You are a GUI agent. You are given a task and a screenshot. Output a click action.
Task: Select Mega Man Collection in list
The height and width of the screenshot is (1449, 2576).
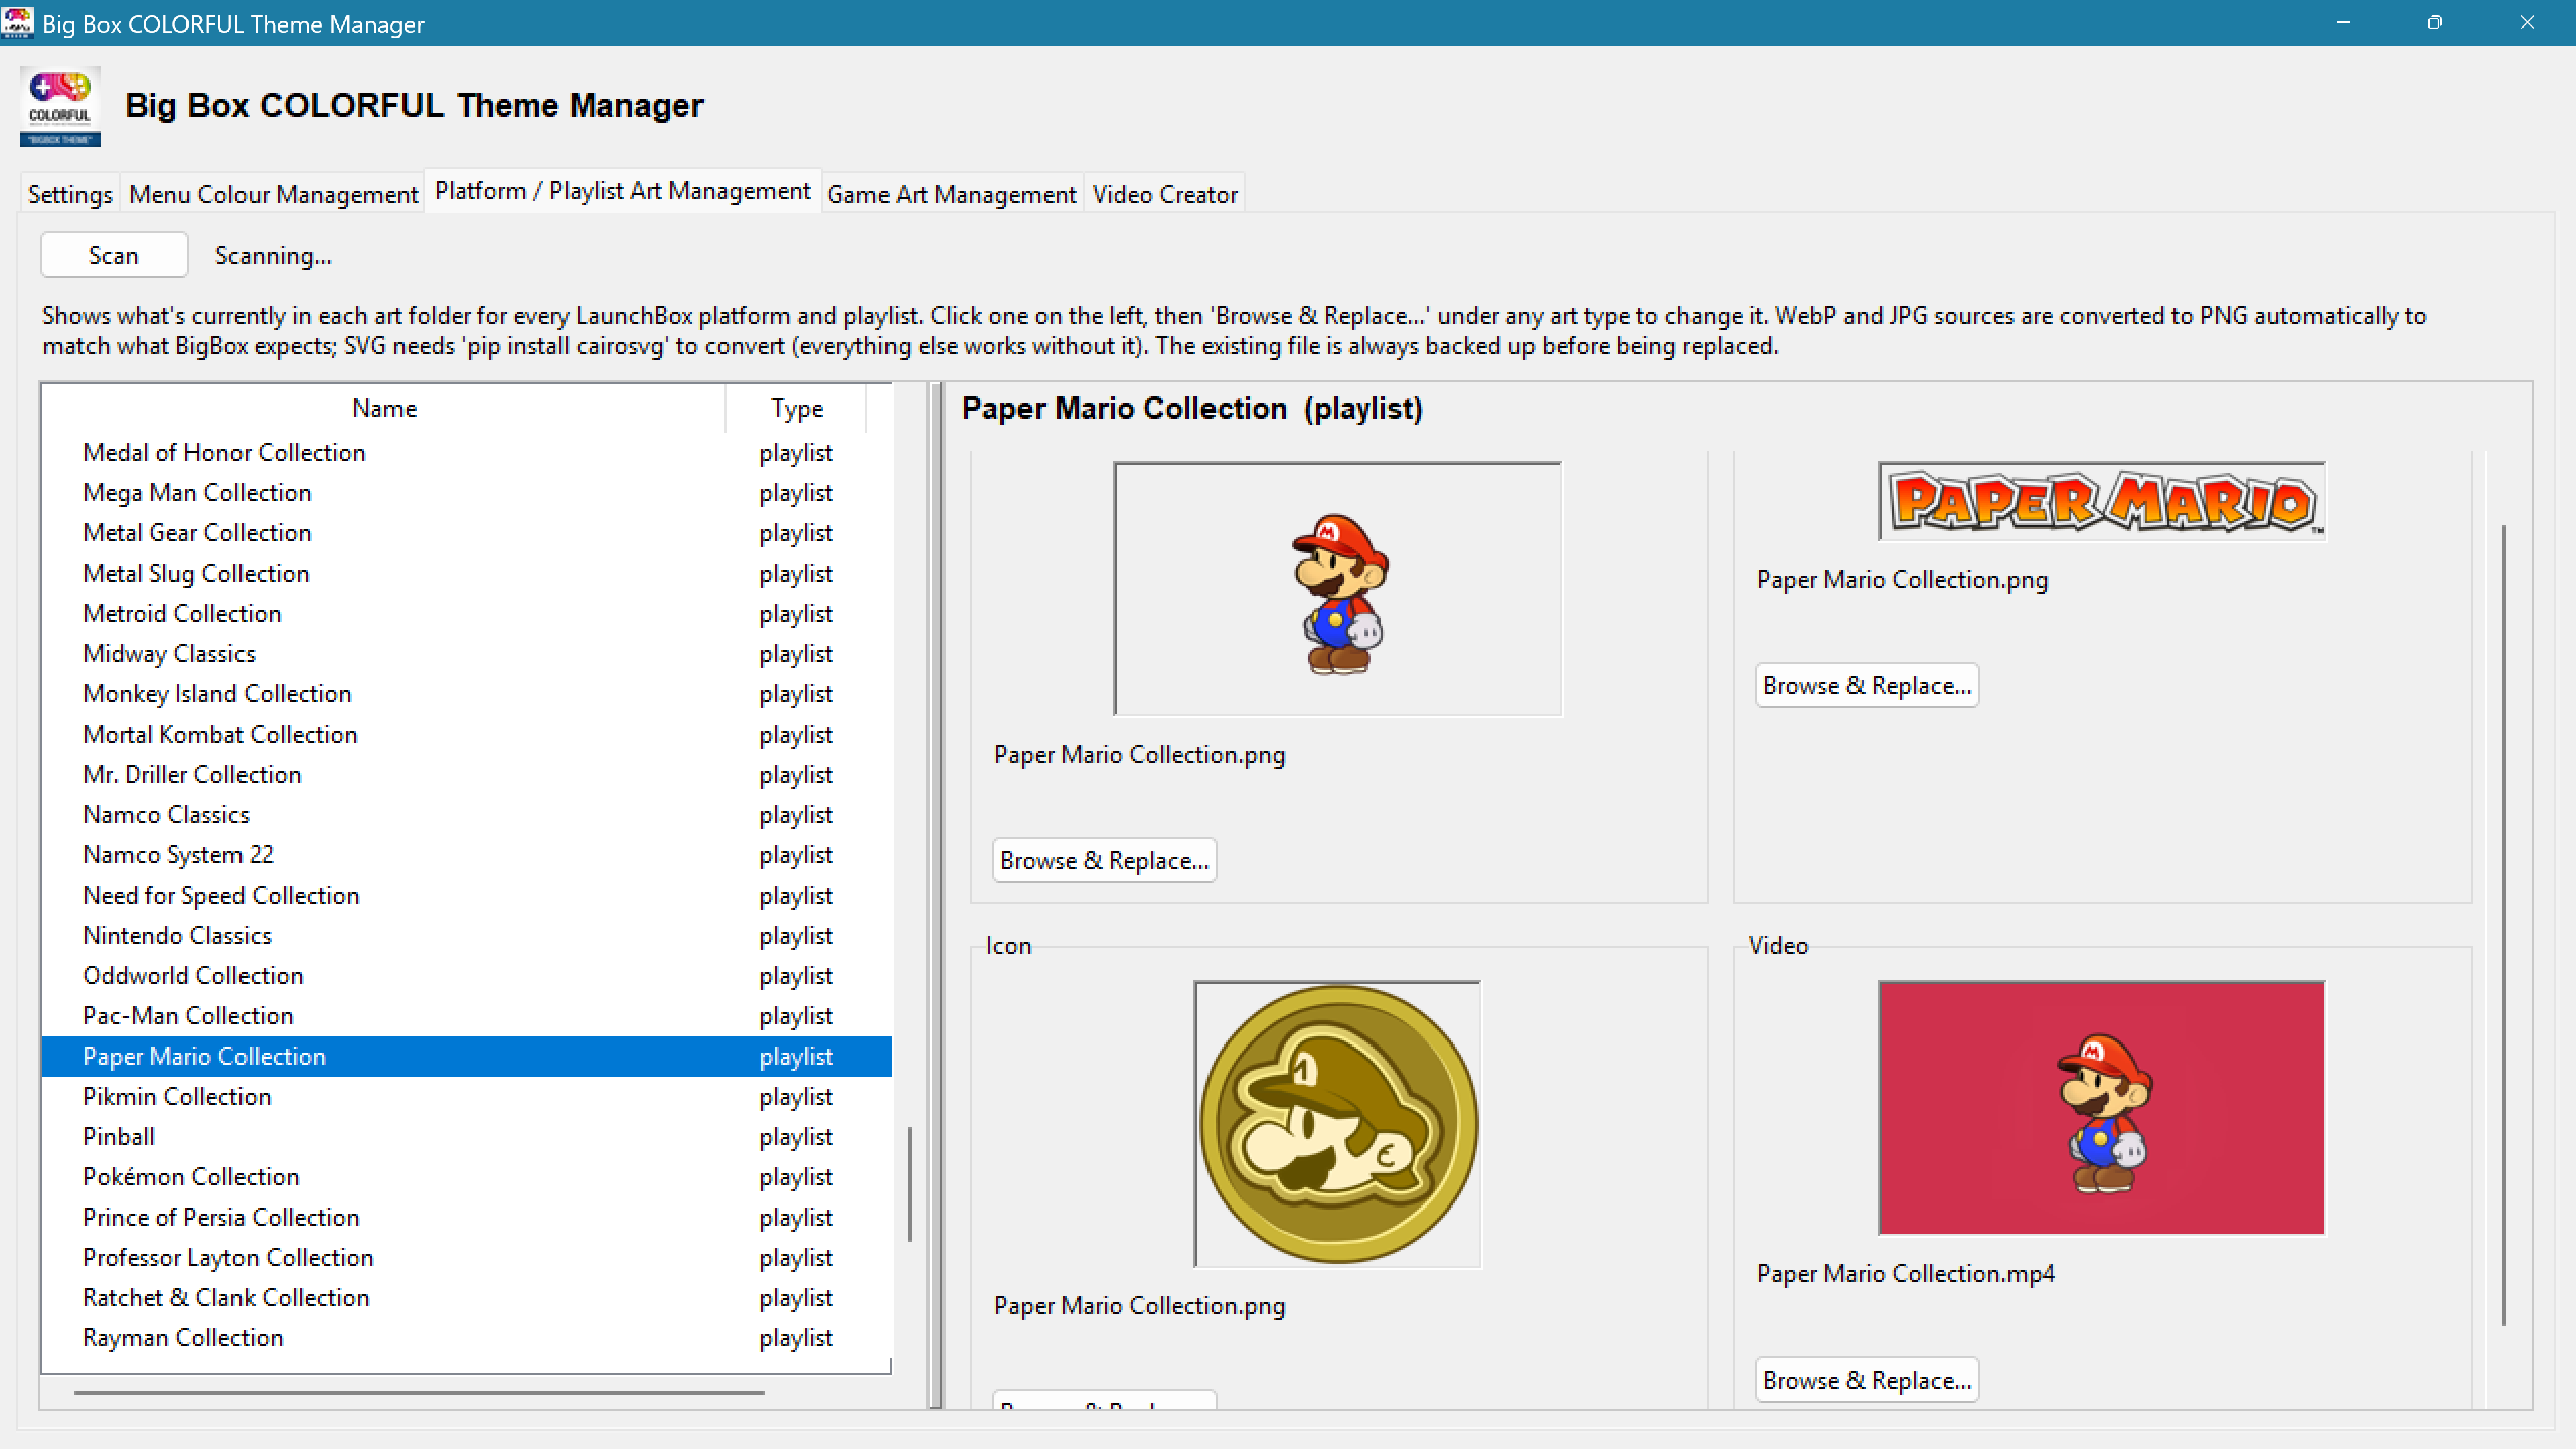click(466, 493)
